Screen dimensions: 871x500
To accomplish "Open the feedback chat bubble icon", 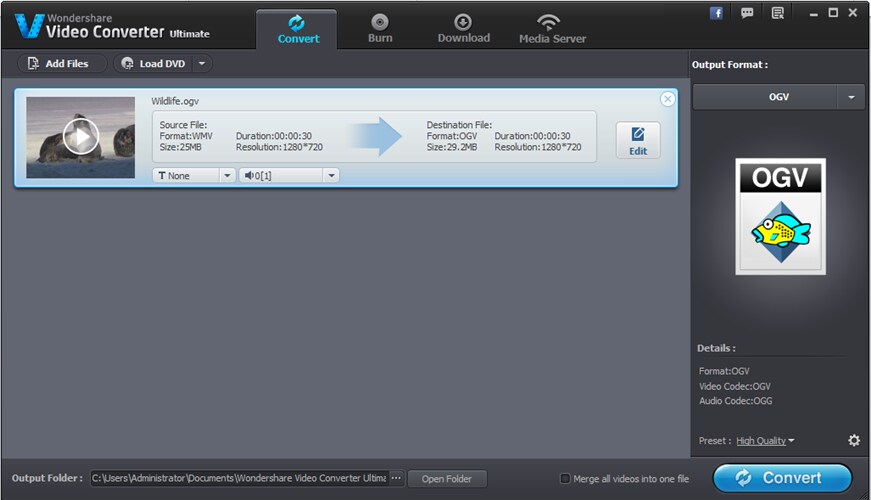I will tap(747, 13).
